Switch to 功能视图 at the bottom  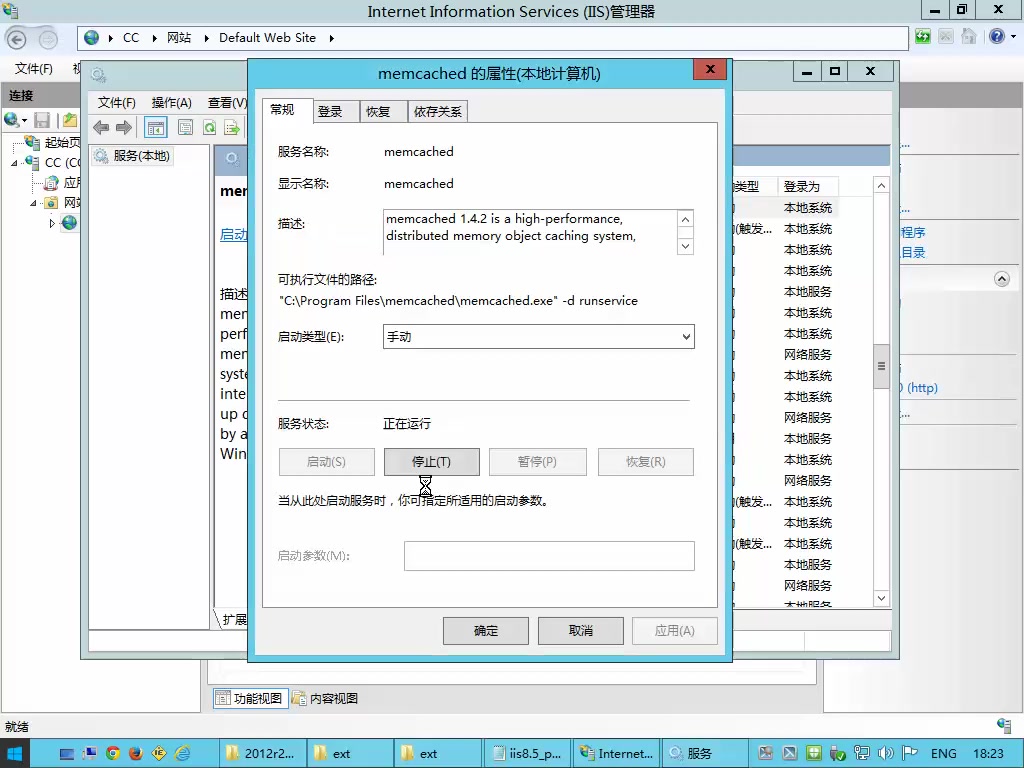click(249, 698)
